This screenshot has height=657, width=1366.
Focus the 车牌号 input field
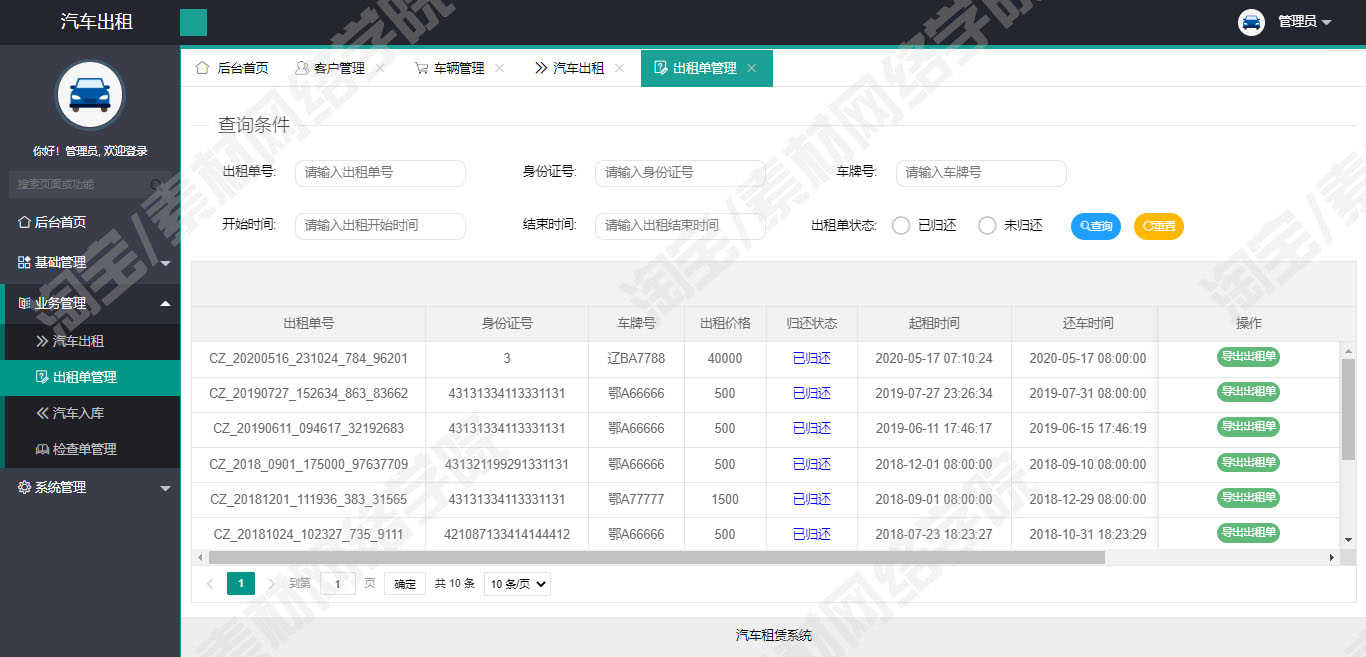click(x=981, y=173)
